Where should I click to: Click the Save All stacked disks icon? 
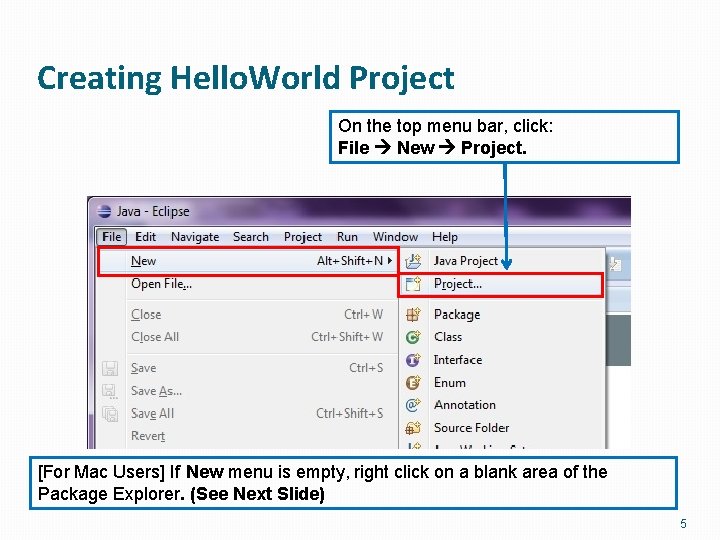tap(110, 414)
